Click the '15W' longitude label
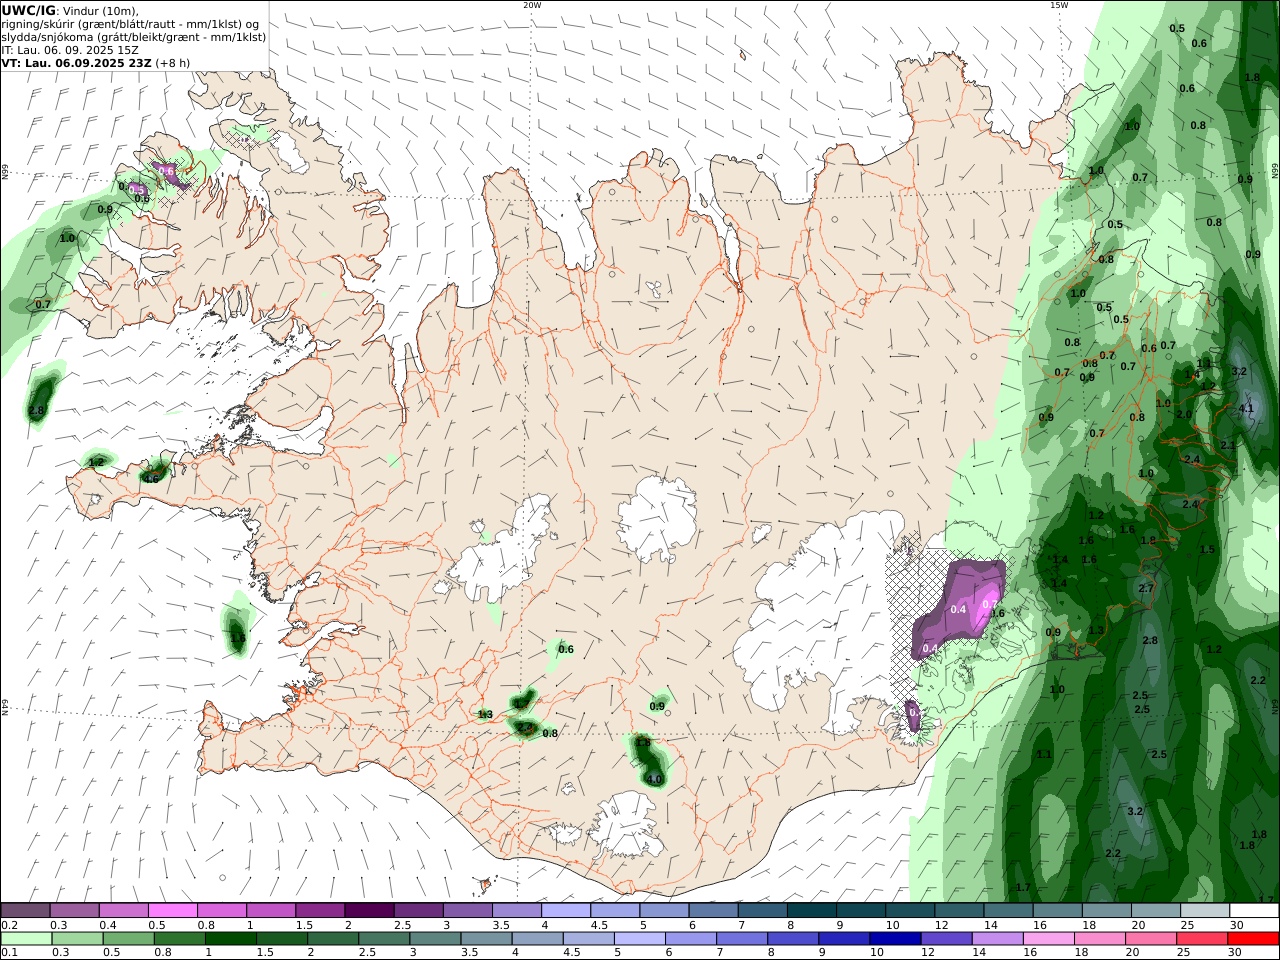Image resolution: width=1280 pixels, height=960 pixels. [1058, 5]
